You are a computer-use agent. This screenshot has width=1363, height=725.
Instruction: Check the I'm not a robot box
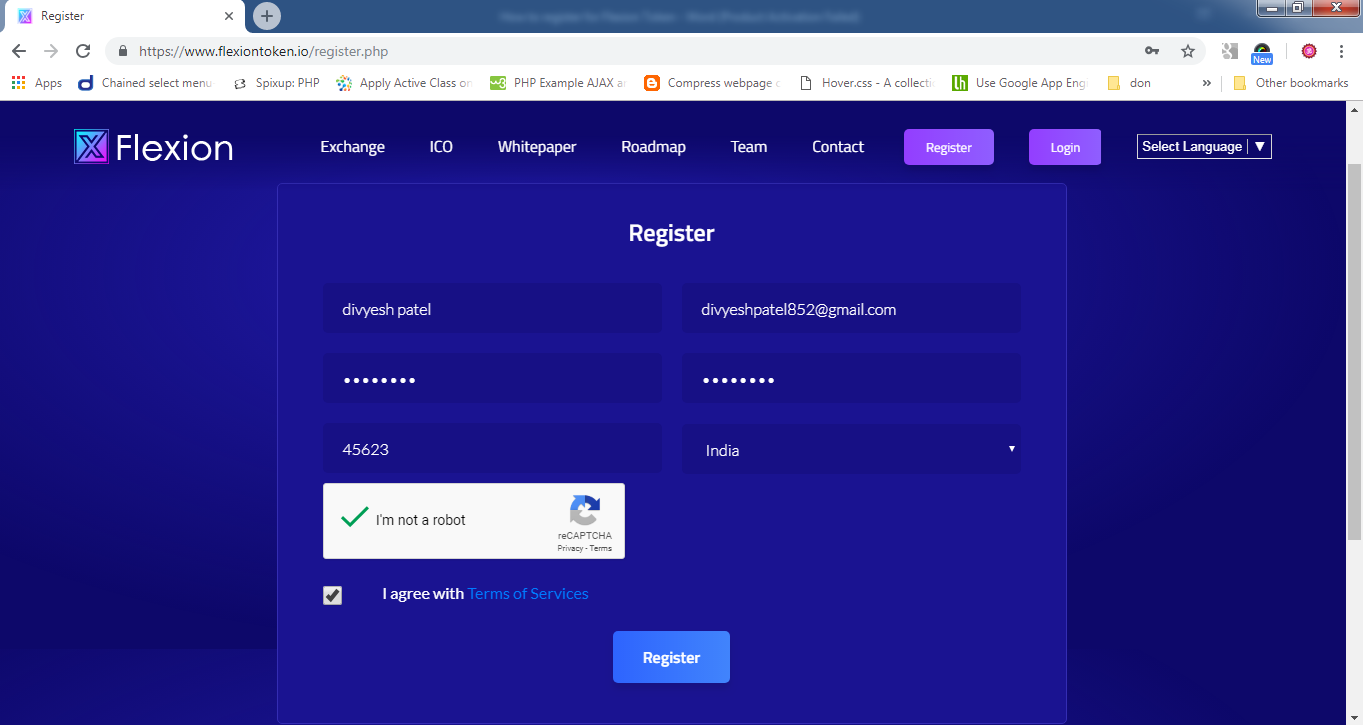click(354, 518)
